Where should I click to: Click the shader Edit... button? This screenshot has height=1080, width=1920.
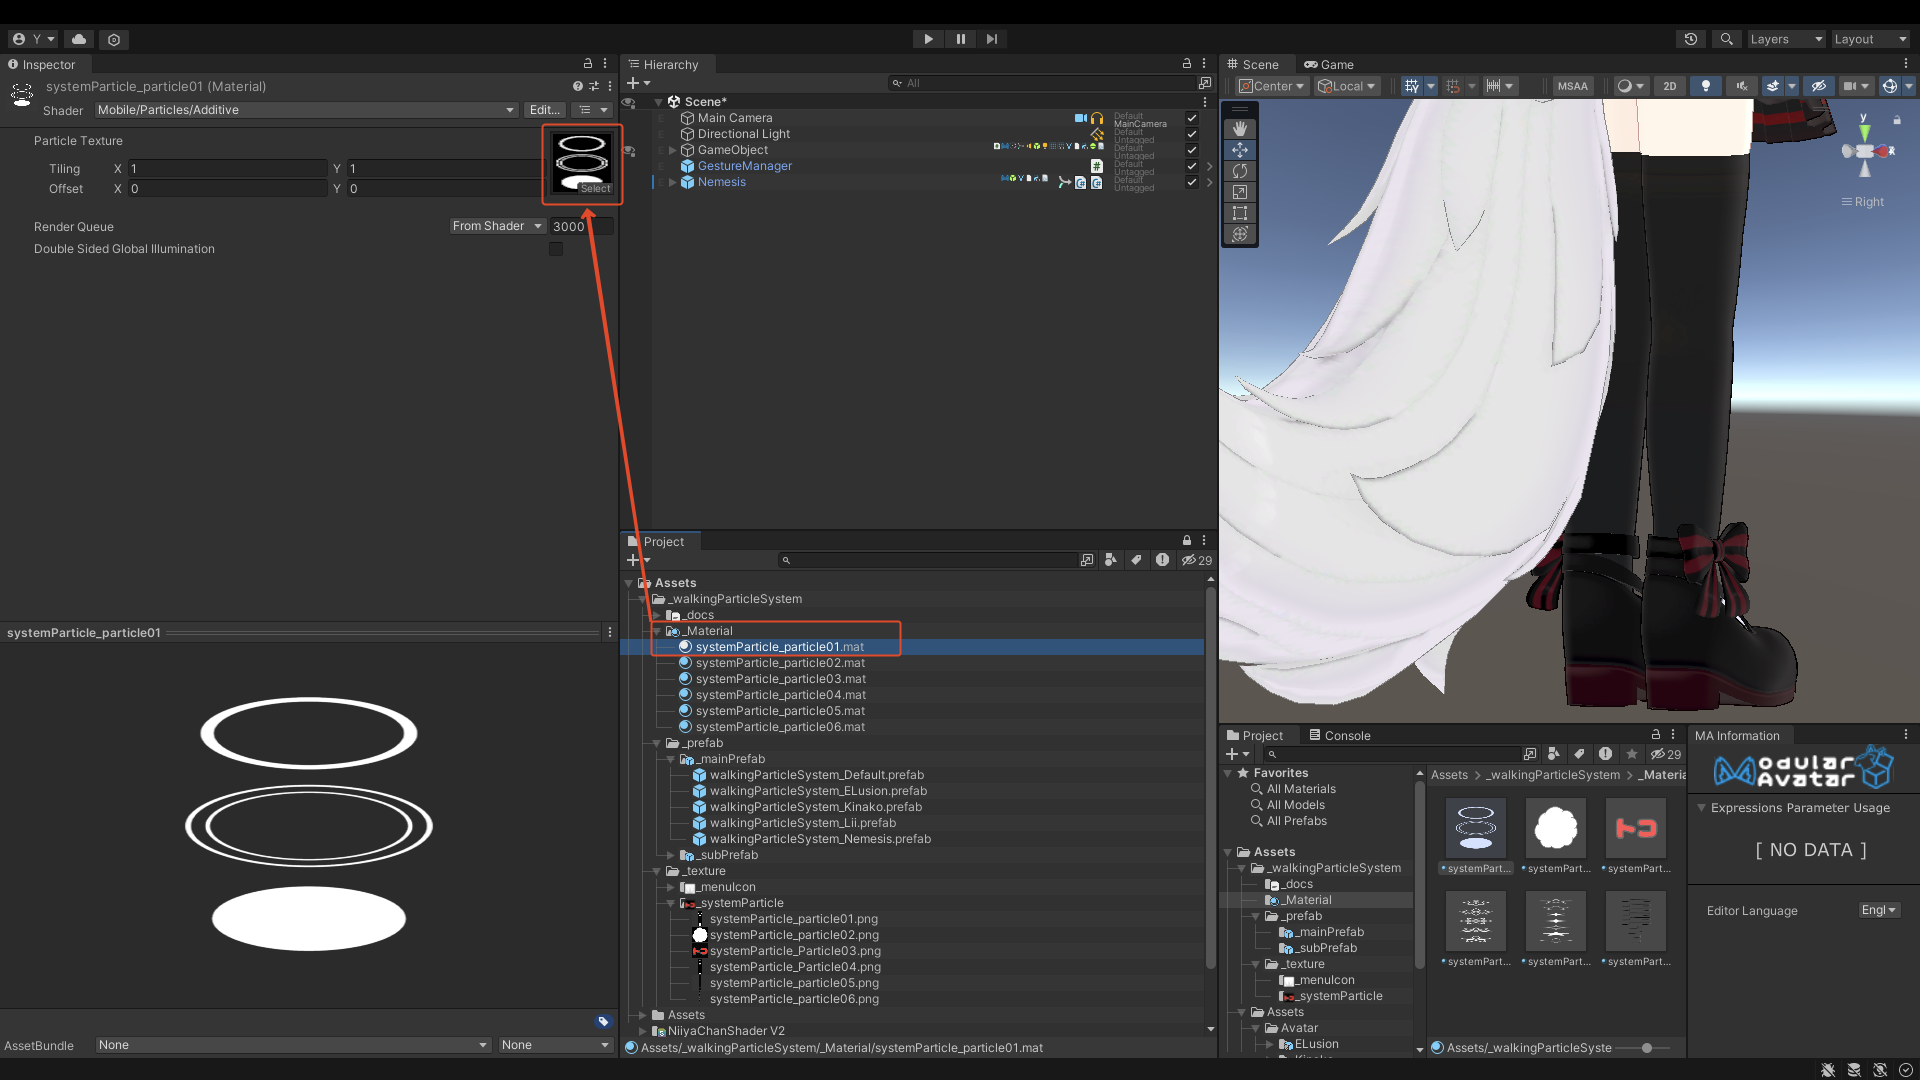(545, 110)
